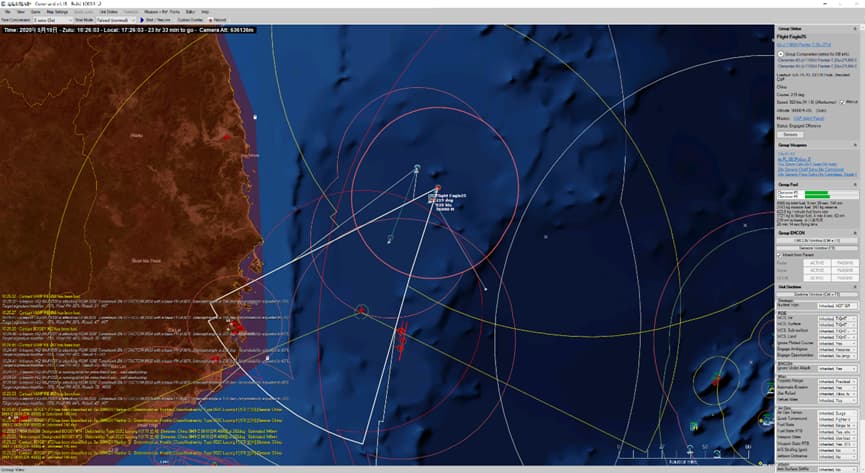
Task: Open the assigned mission link
Action: coord(808,119)
